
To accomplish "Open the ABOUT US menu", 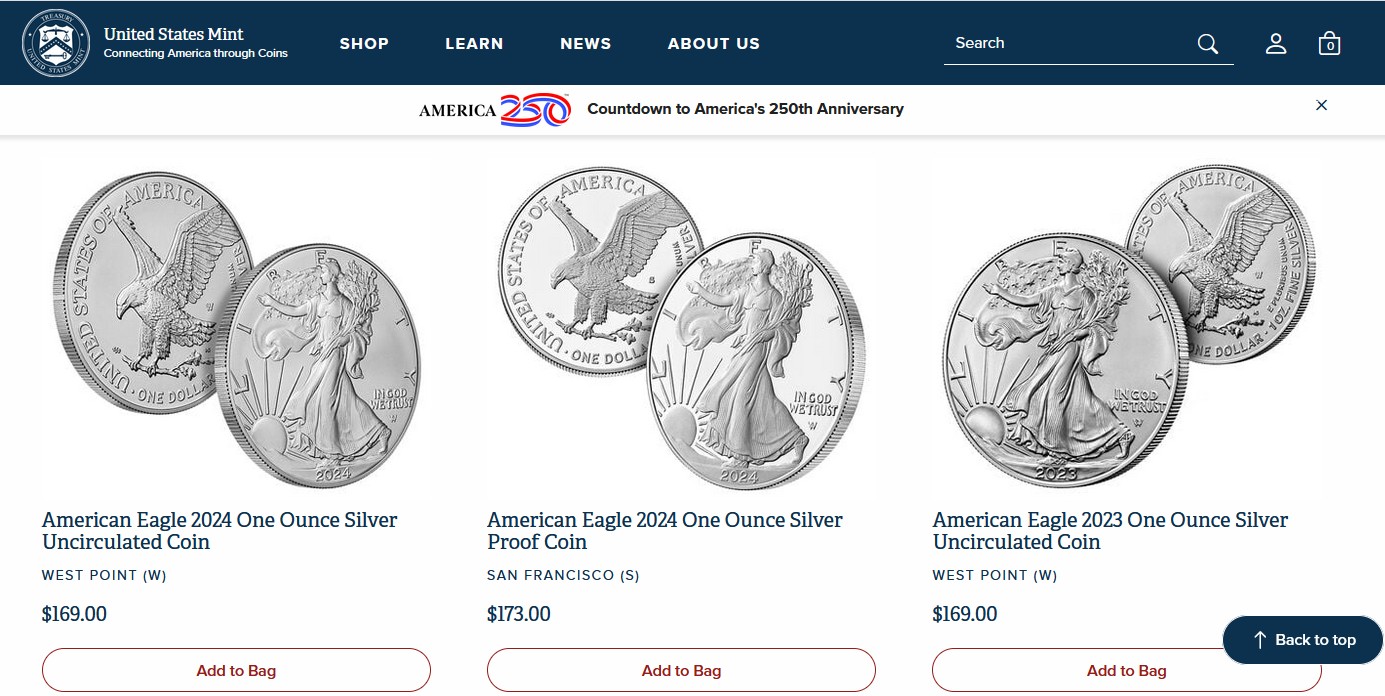I will (714, 43).
